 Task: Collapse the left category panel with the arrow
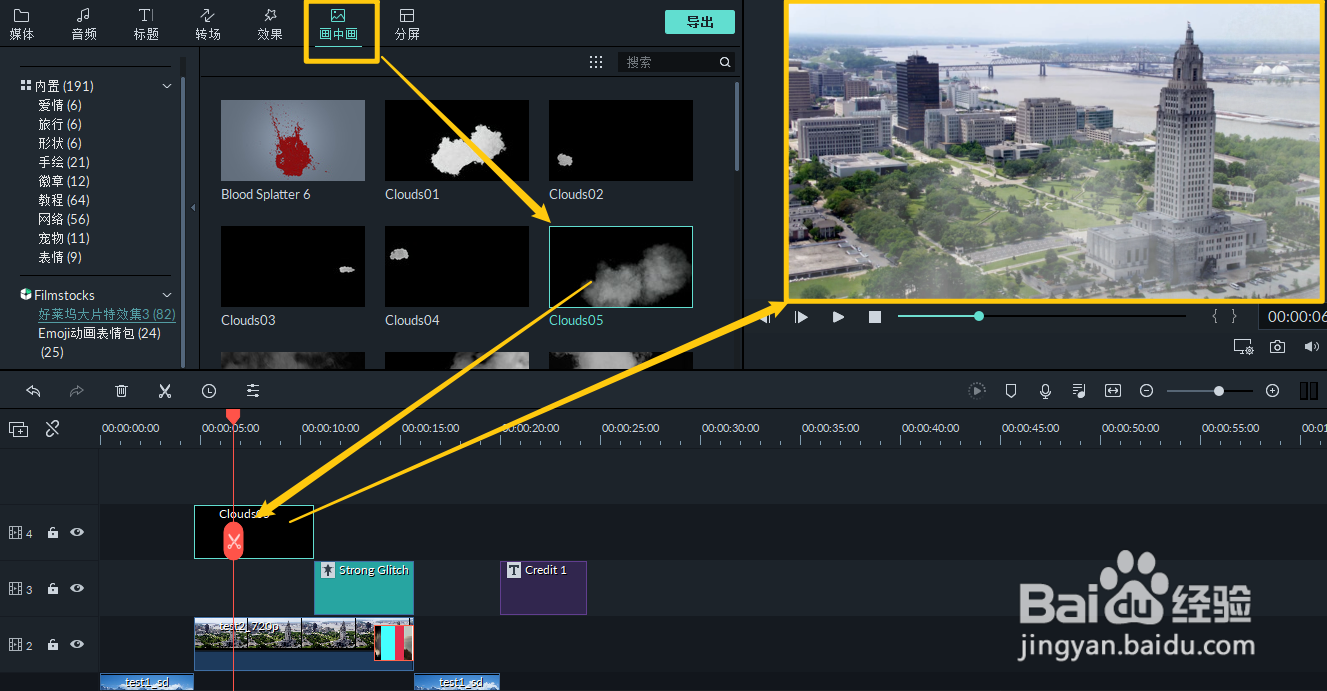coord(193,208)
